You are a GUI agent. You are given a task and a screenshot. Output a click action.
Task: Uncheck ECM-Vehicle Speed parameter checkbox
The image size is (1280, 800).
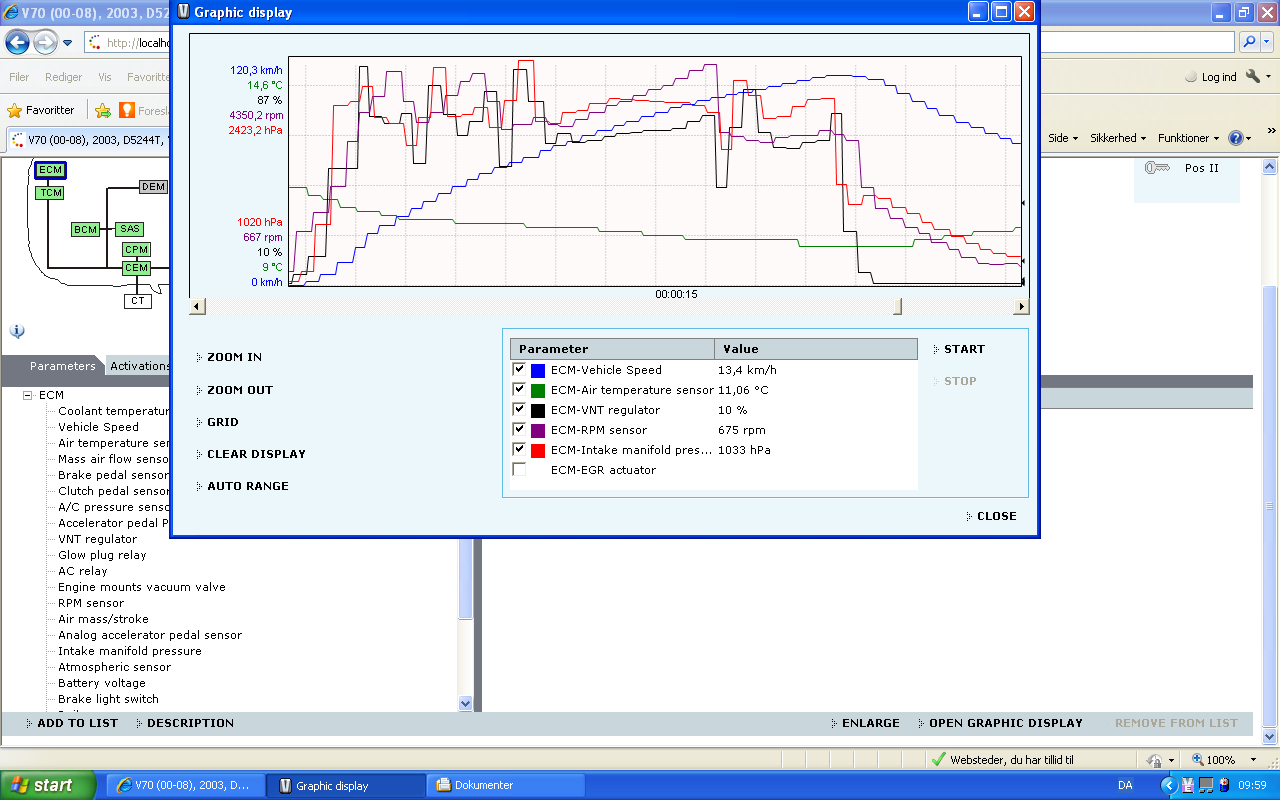(x=519, y=369)
